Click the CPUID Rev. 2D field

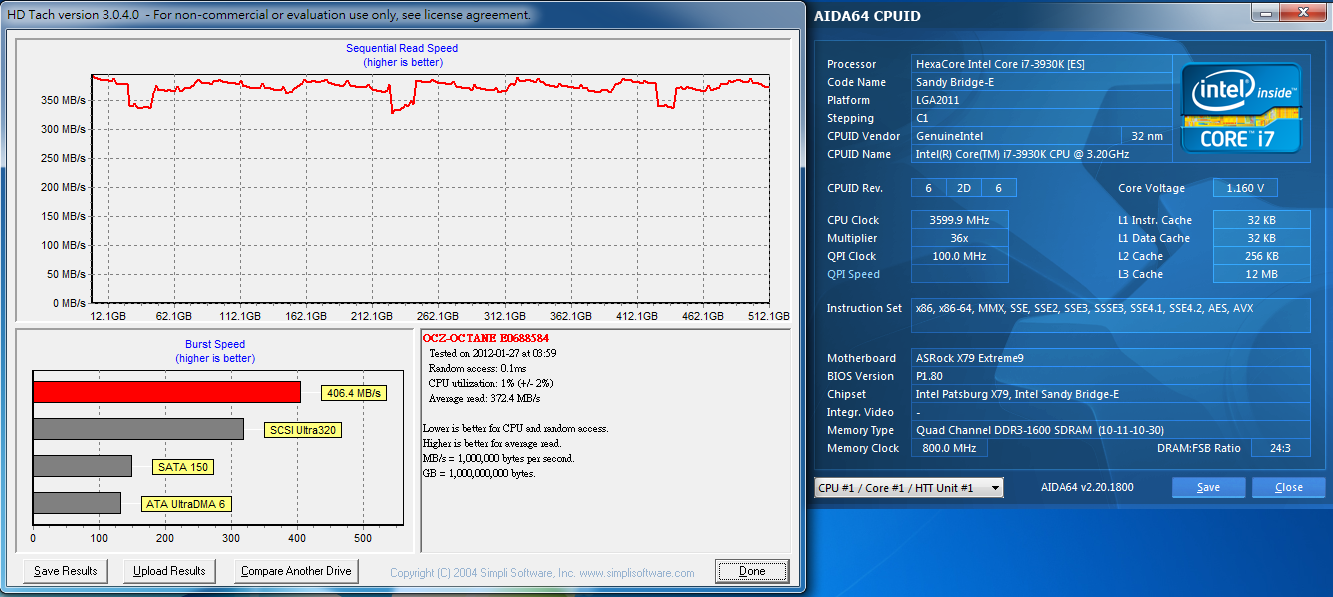[x=963, y=188]
